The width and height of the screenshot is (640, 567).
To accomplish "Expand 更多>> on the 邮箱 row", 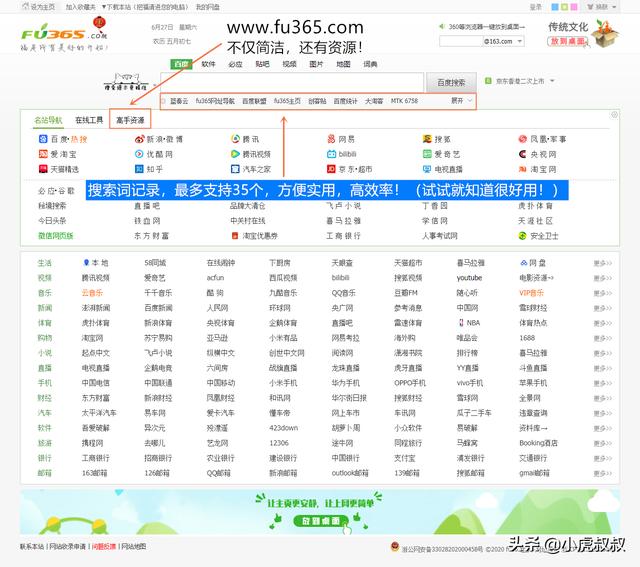I will (x=603, y=474).
